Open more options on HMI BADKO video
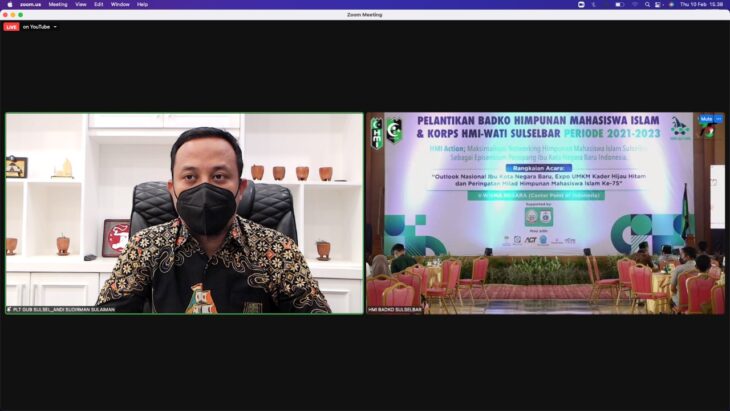Screen dimensions: 730x411 718,119
